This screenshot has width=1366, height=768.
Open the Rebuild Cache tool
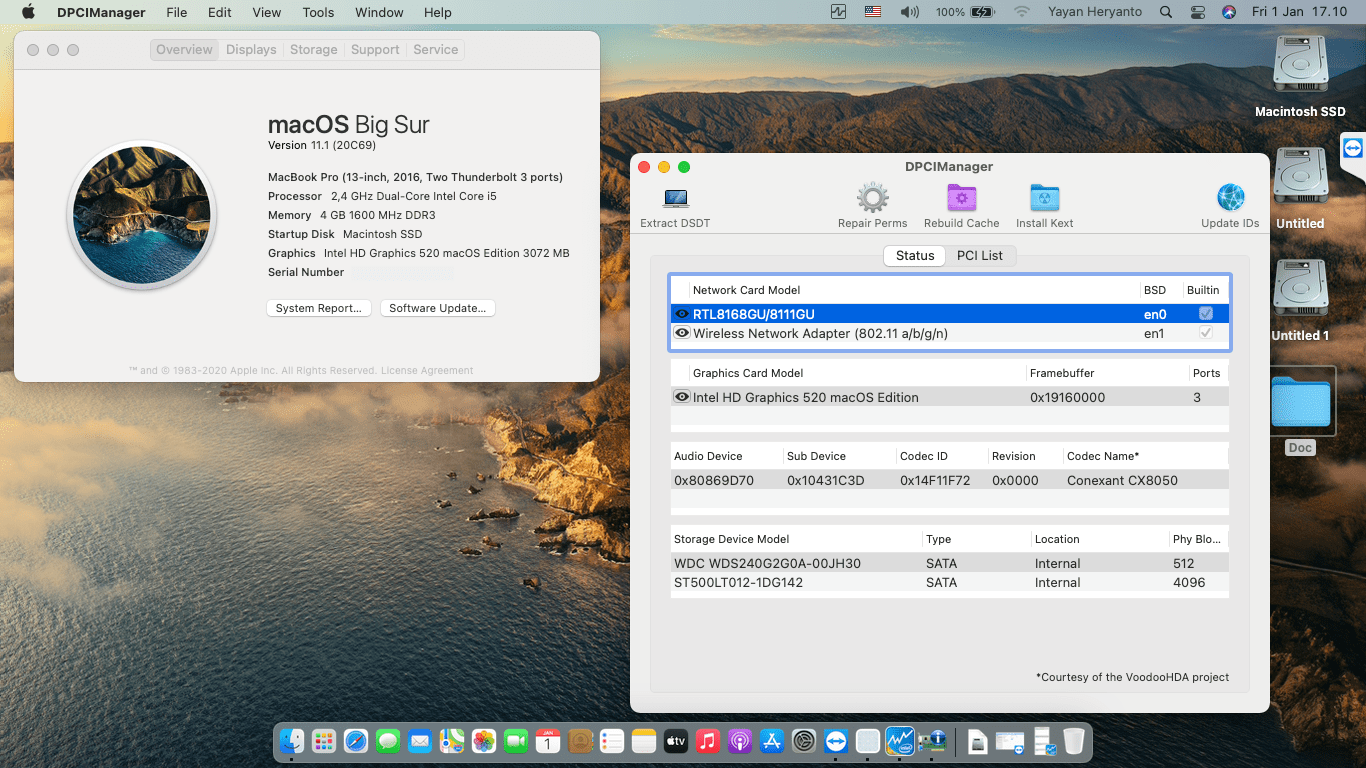click(961, 198)
